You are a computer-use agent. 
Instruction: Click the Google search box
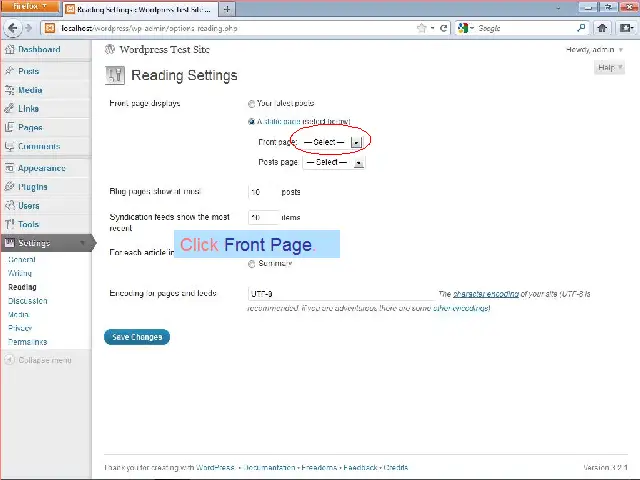coord(524,28)
